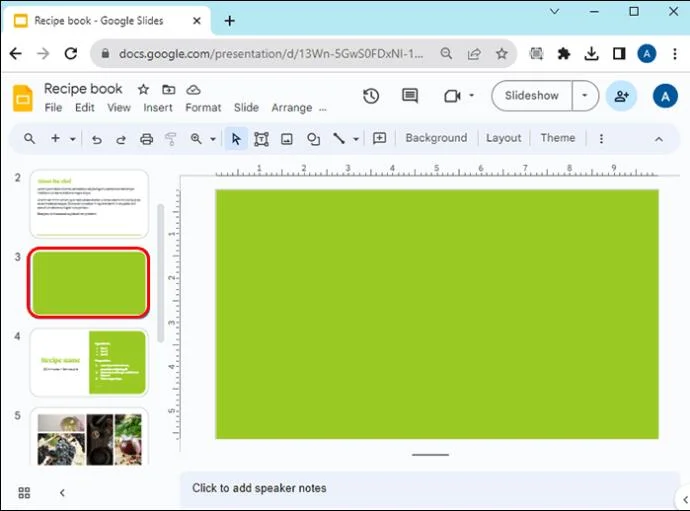The image size is (690, 511).
Task: Star the Recipe book presentation
Action: 143,89
